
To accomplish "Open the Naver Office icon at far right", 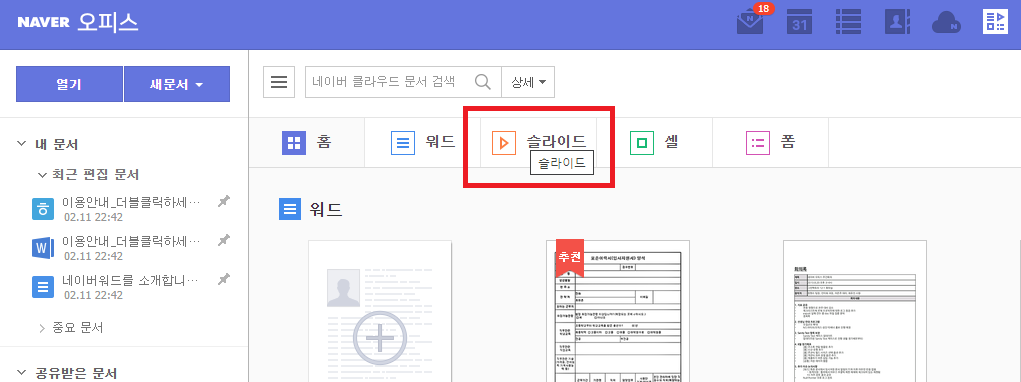I will pyautogui.click(x=995, y=21).
